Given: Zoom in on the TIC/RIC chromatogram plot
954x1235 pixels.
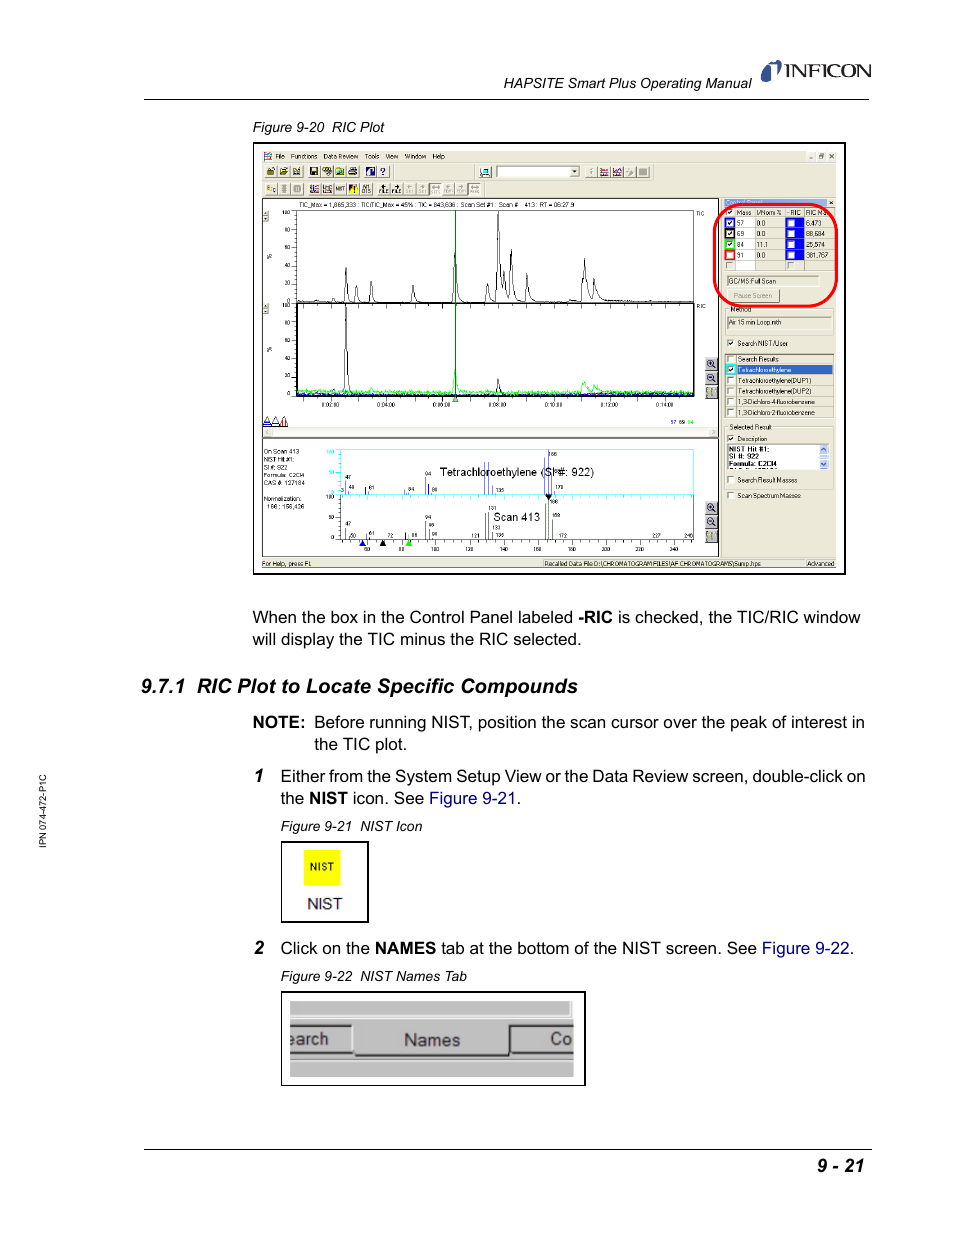Looking at the screenshot, I should coord(711,364).
